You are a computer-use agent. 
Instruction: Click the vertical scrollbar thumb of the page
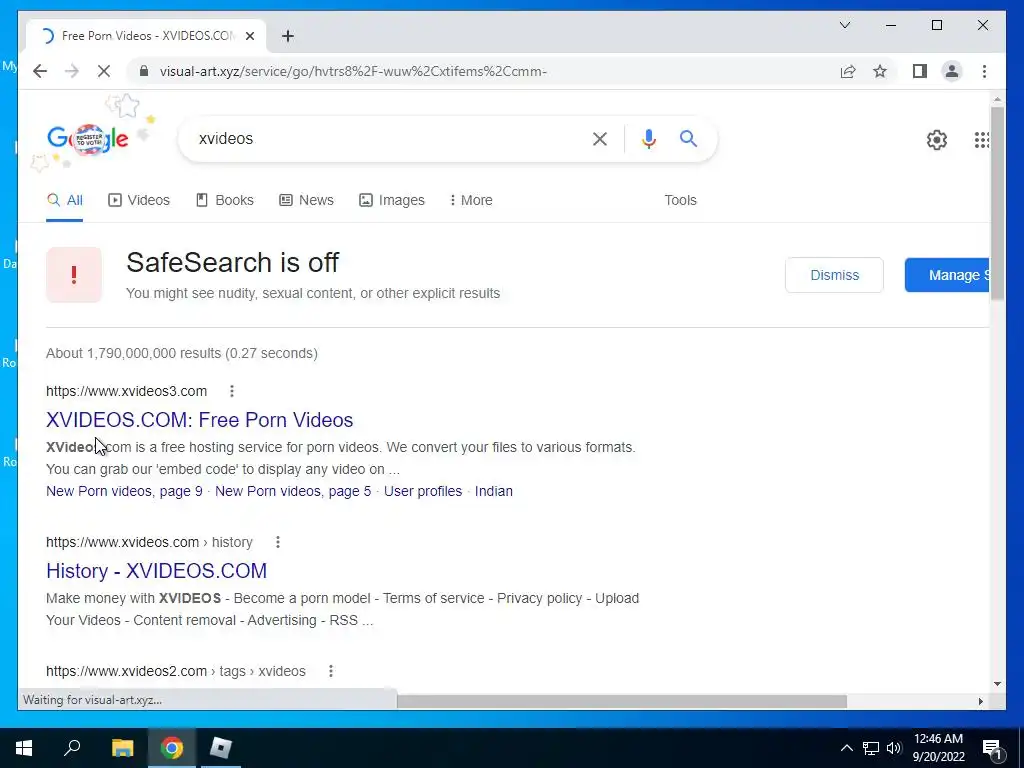pos(997,202)
